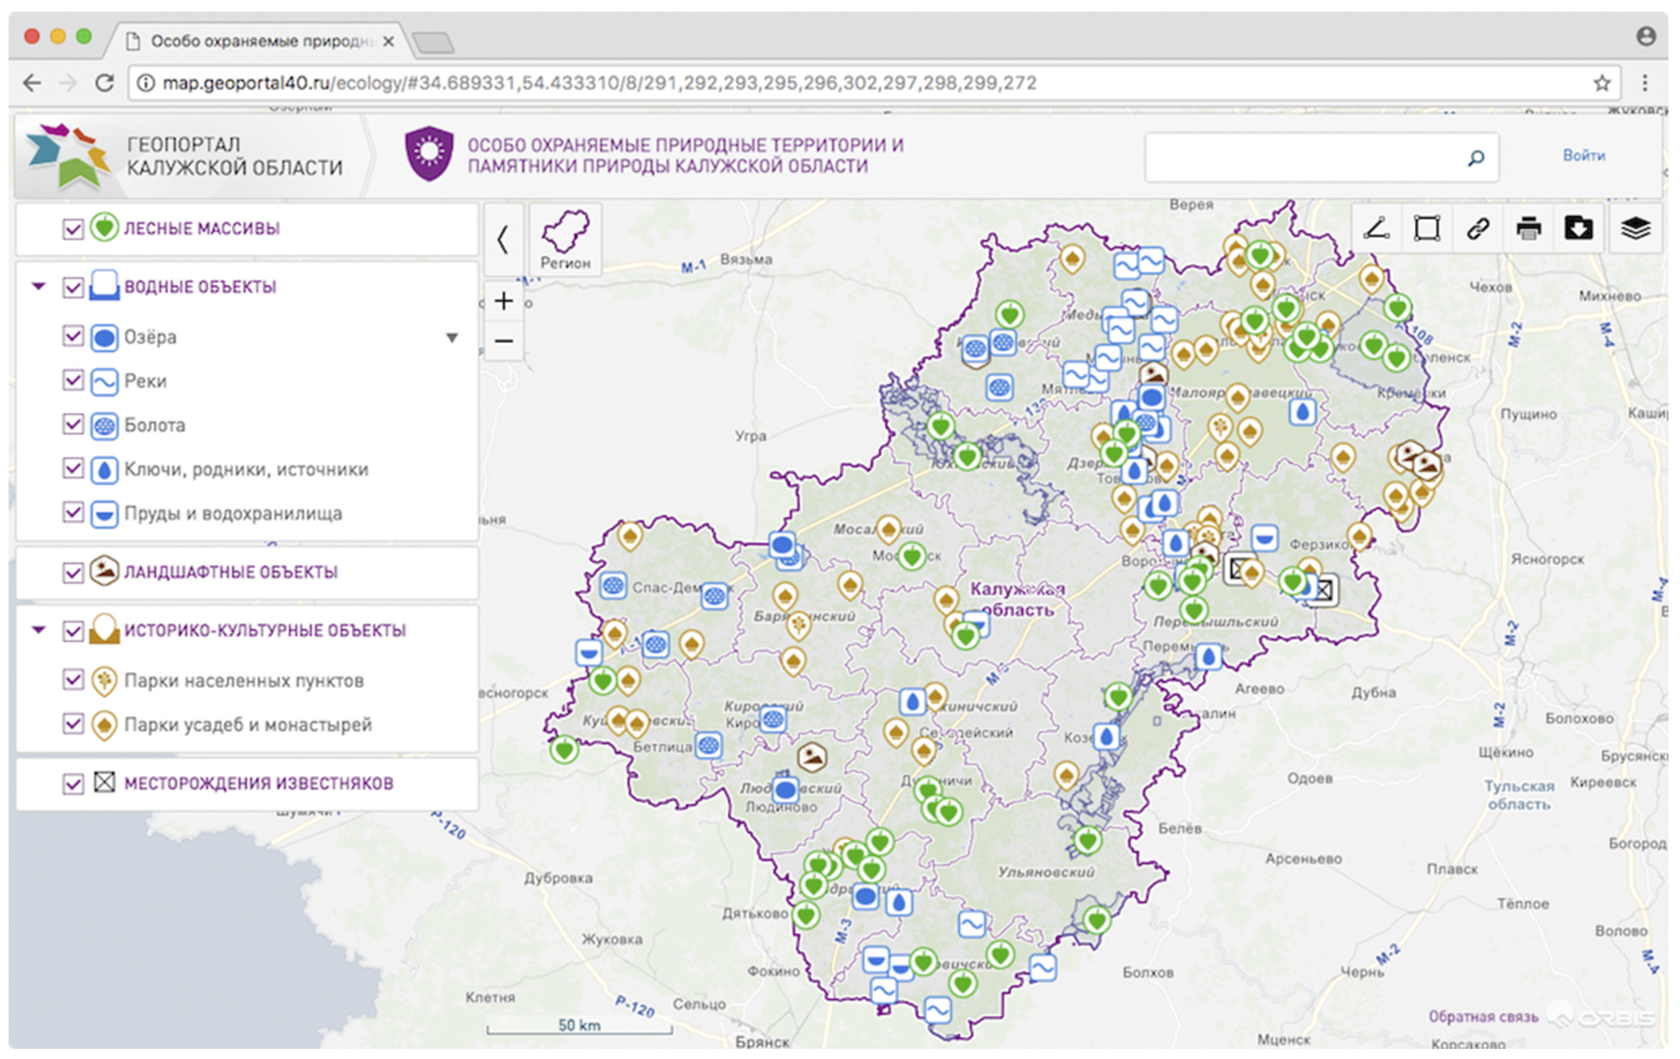Click the Регион outline button
The height and width of the screenshot is (1059, 1680).
(x=565, y=239)
